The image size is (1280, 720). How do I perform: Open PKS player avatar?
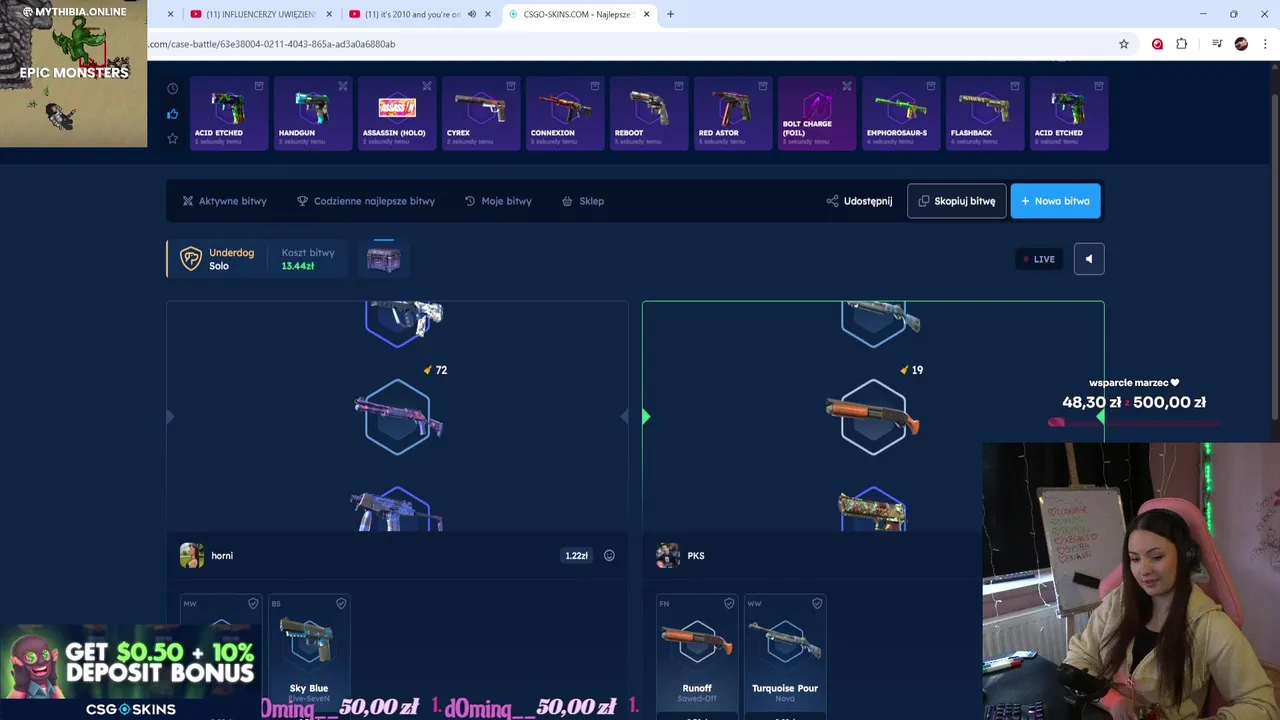pyautogui.click(x=668, y=555)
